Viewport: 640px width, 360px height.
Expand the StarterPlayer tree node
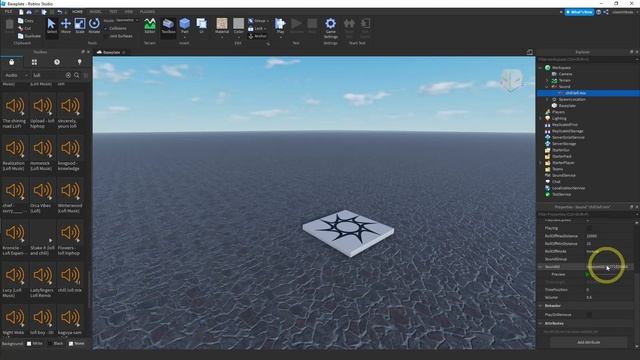click(x=540, y=162)
